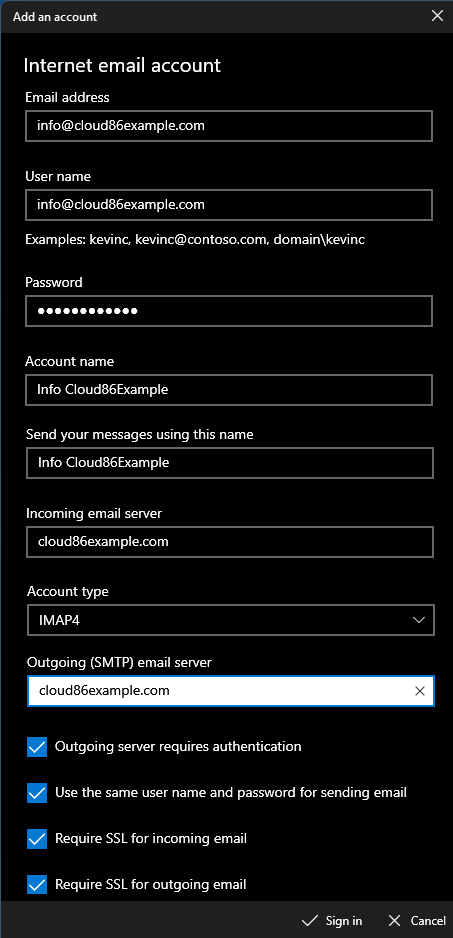Select the Email address input field

tap(229, 126)
